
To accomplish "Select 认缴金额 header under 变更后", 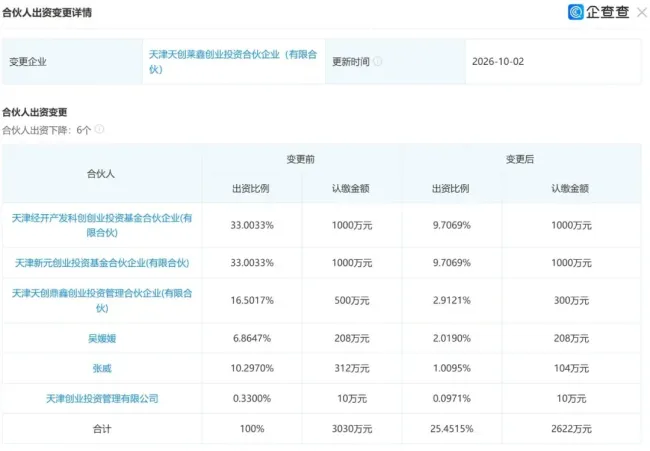I will tap(570, 189).
